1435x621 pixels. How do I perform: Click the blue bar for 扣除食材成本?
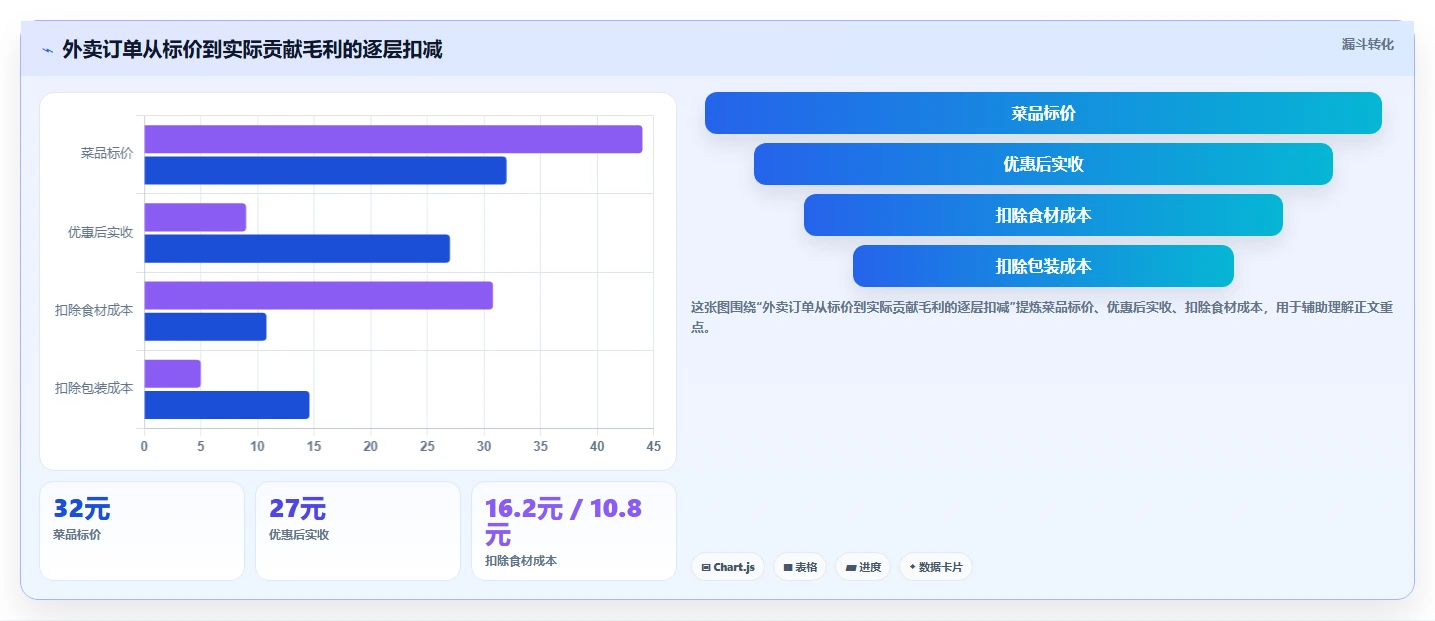click(205, 326)
